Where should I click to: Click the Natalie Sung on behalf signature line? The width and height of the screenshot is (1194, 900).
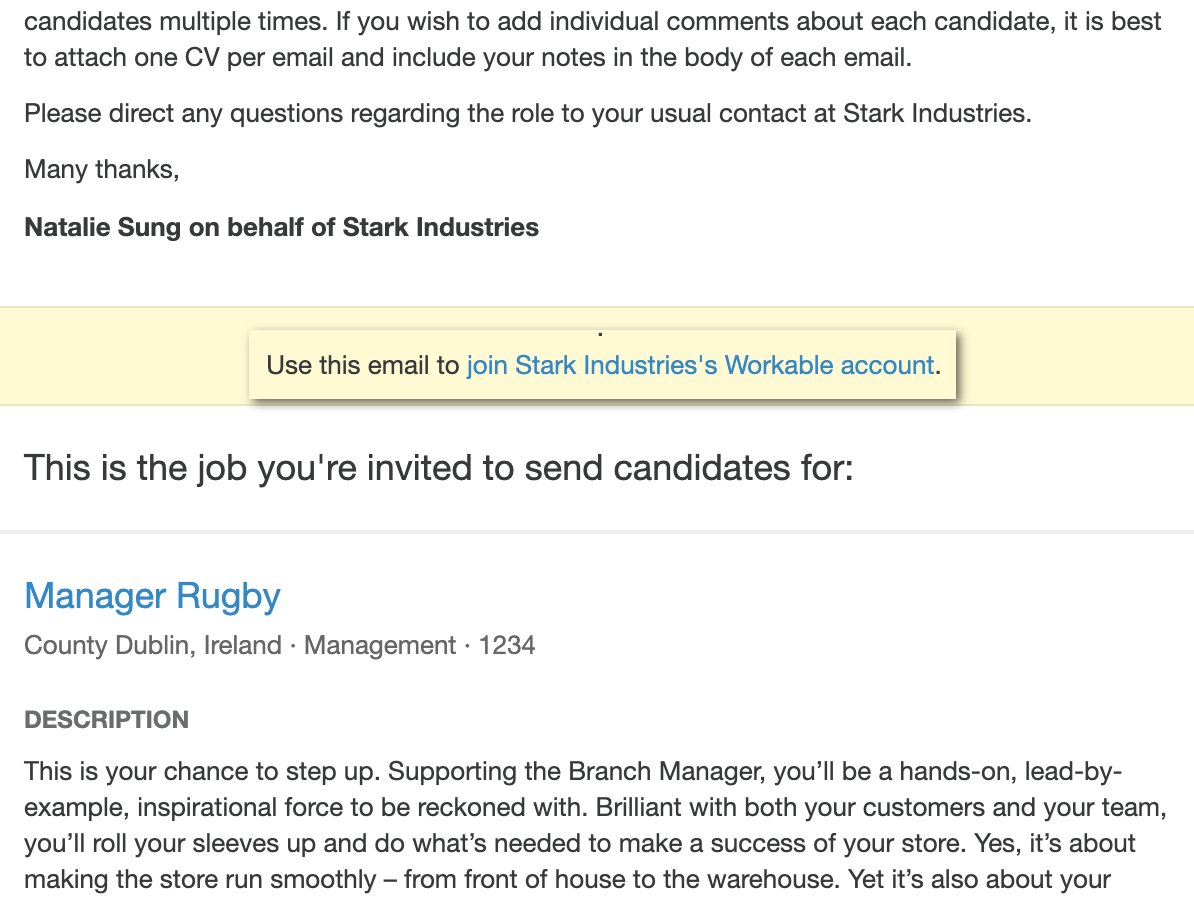[x=282, y=227]
